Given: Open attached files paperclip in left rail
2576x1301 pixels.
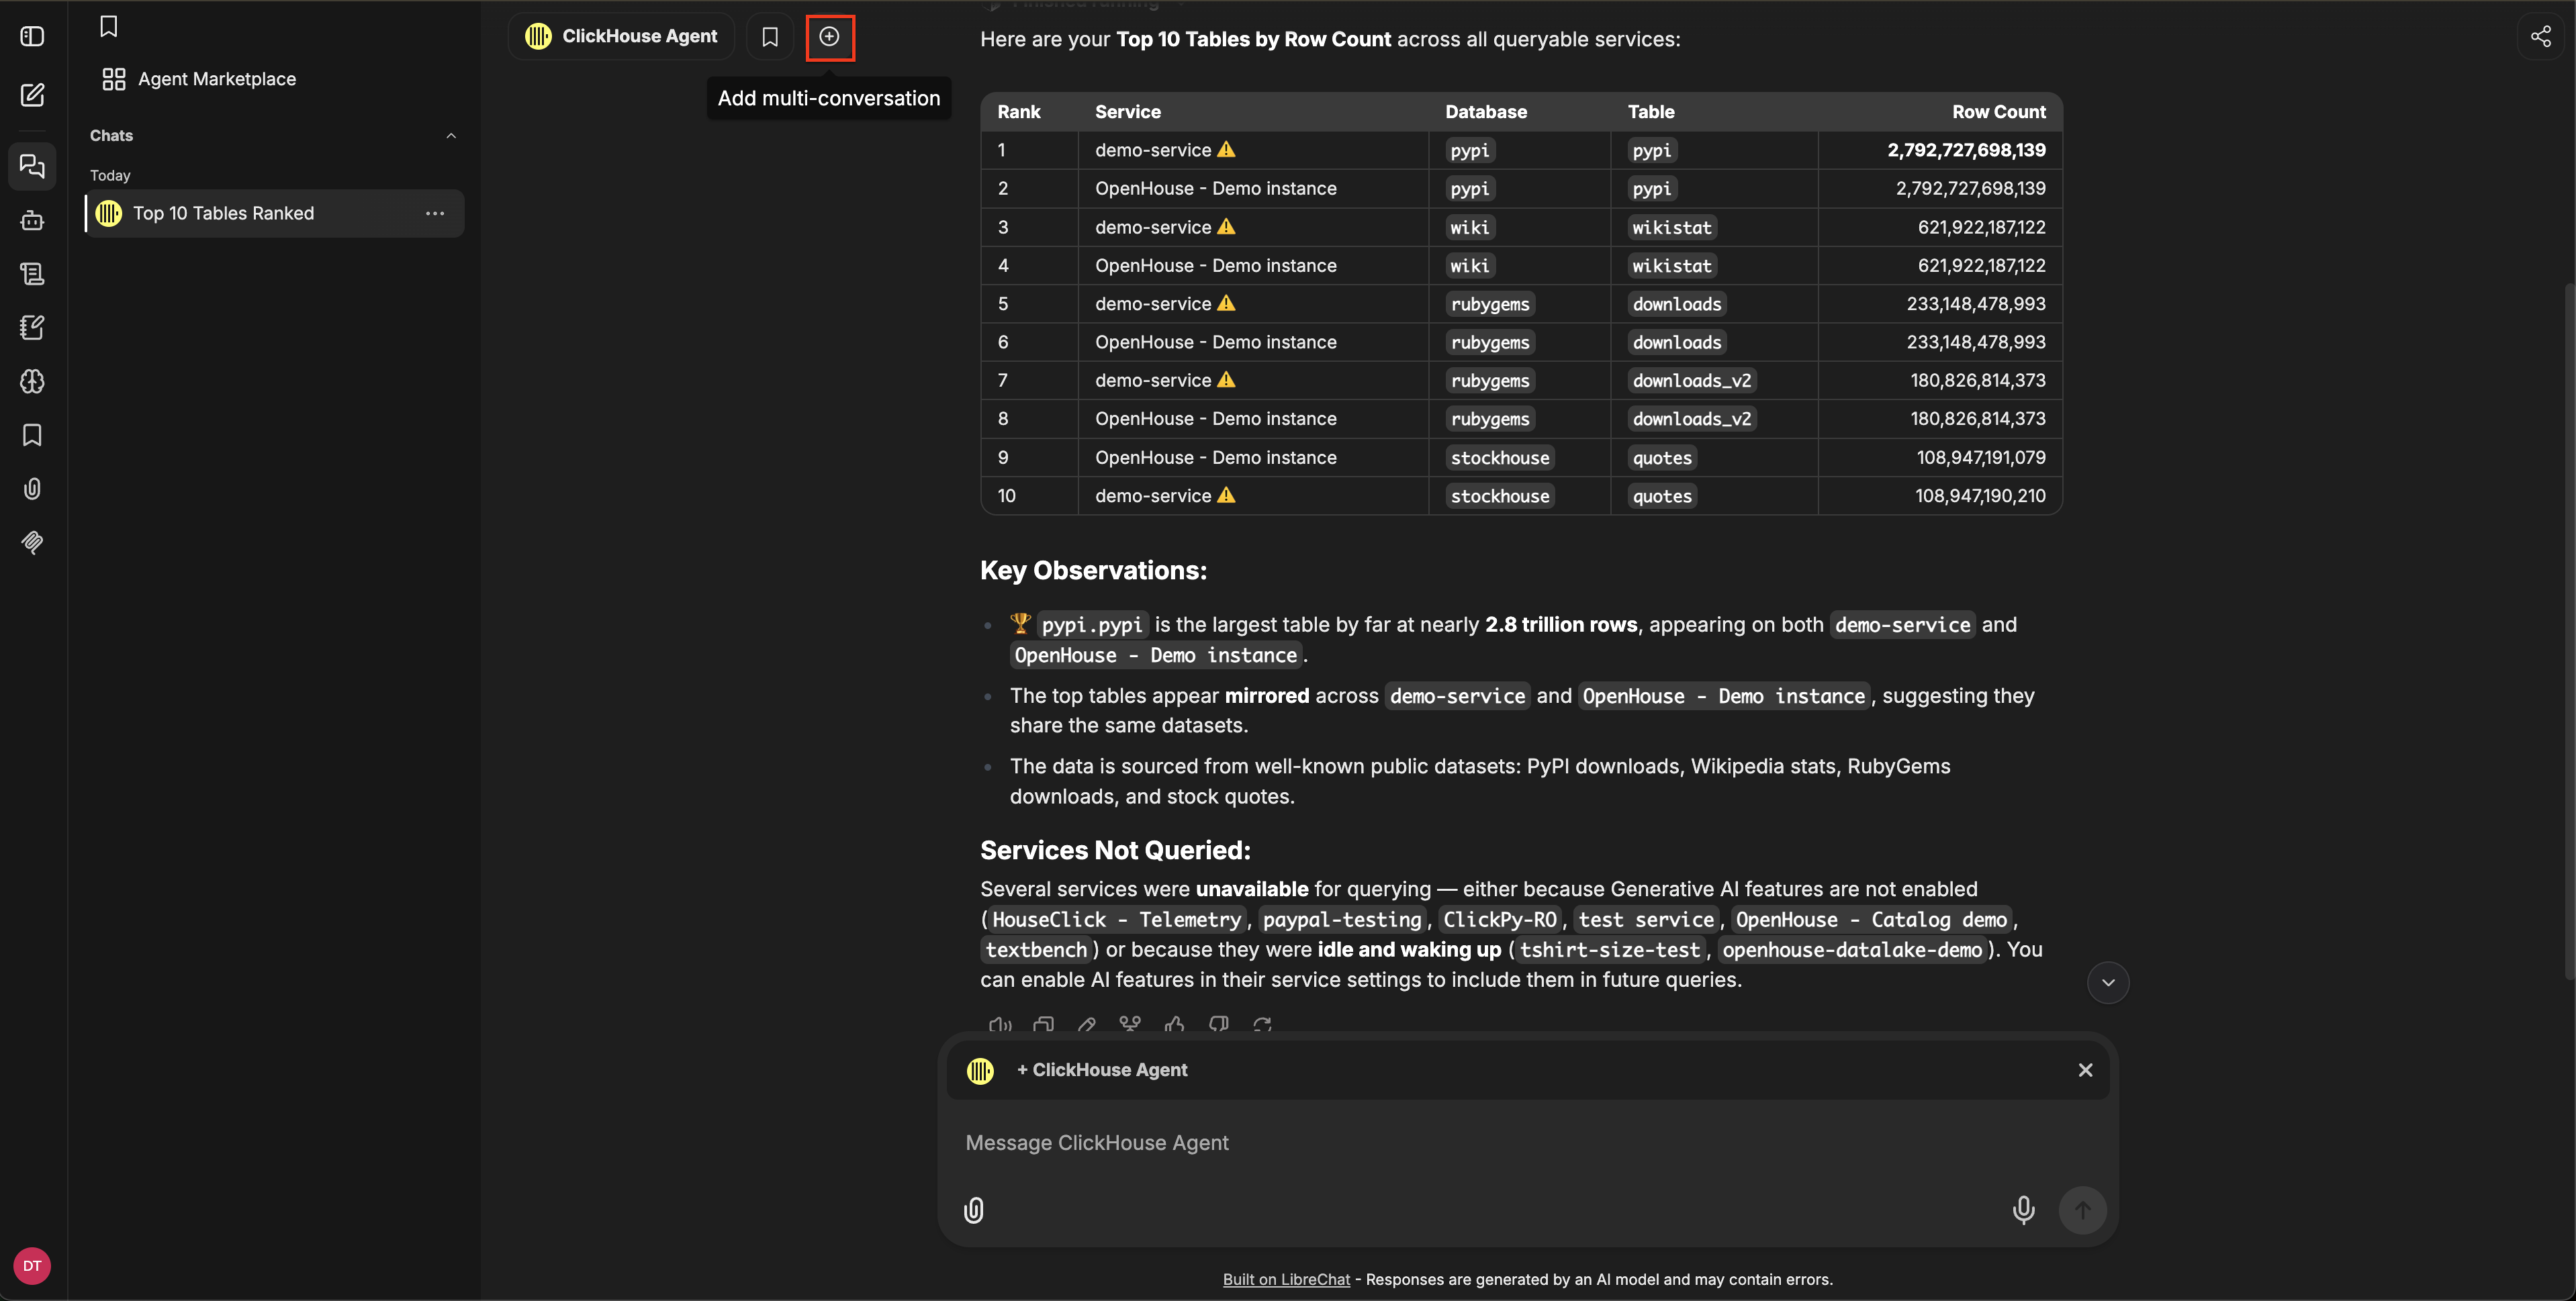Looking at the screenshot, I should [32, 489].
